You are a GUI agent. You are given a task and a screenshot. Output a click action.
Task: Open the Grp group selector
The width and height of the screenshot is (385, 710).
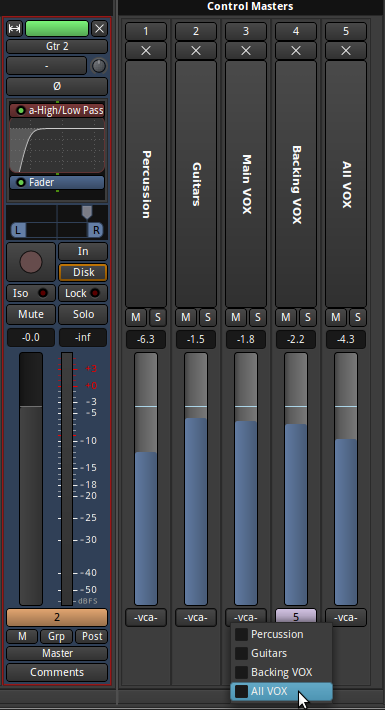point(56,636)
